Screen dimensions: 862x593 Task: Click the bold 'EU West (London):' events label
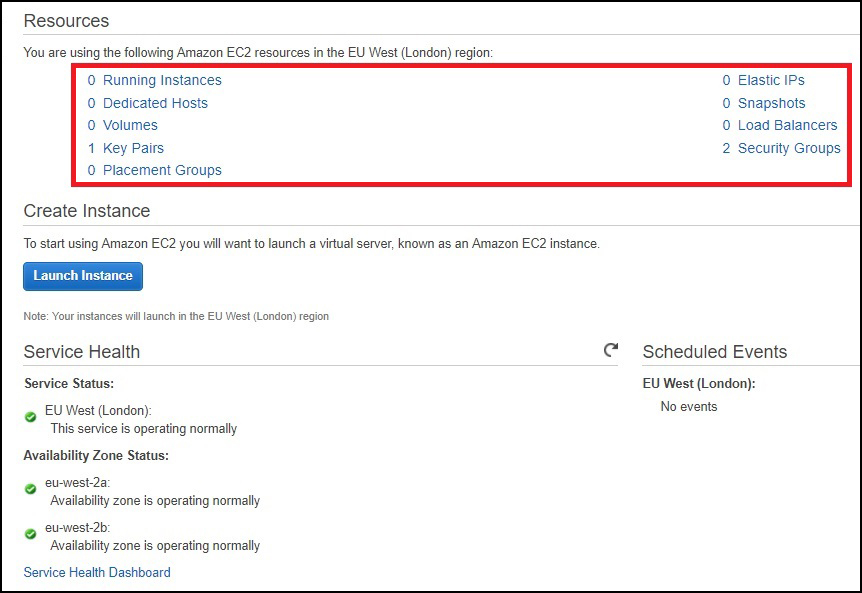coord(699,384)
